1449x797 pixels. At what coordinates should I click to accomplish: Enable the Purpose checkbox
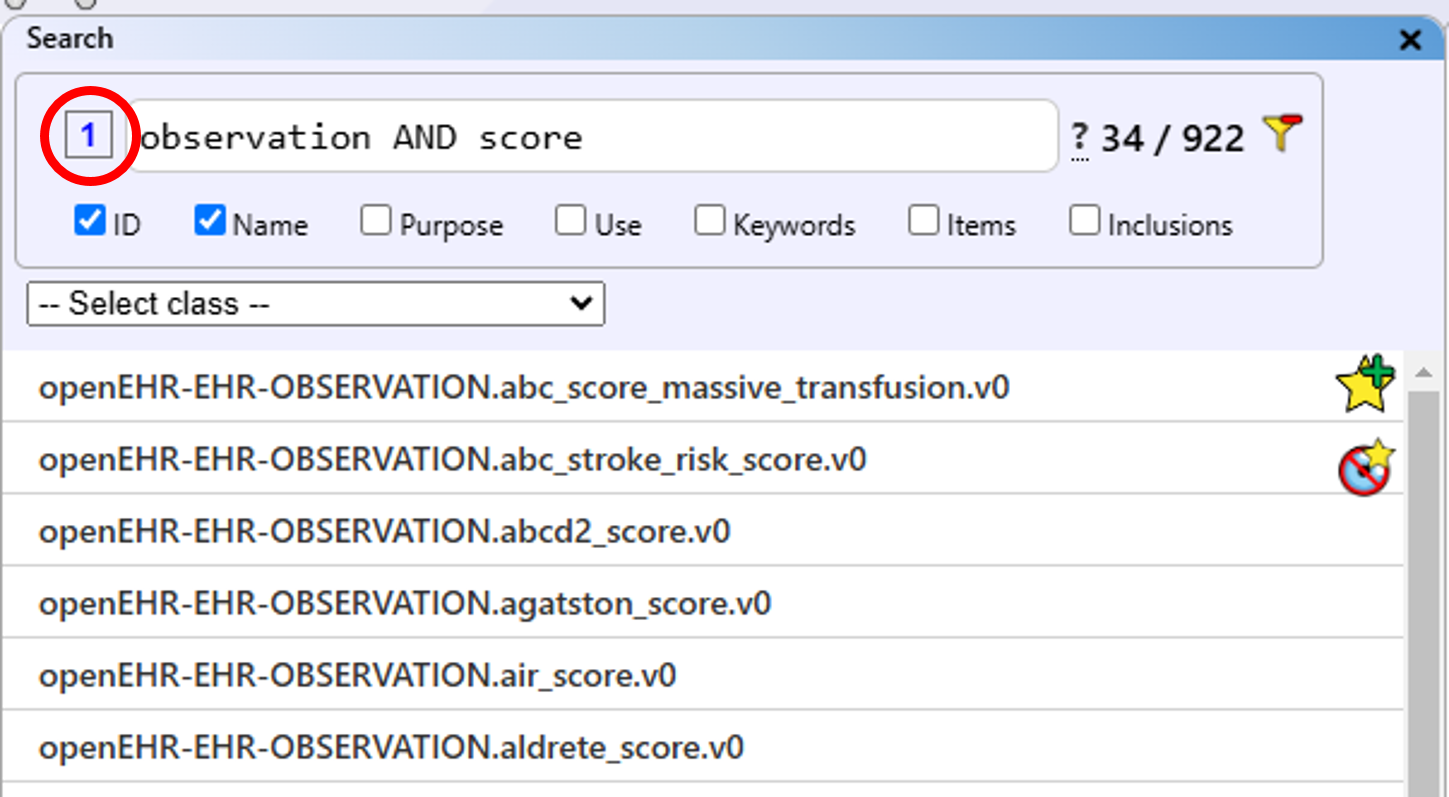(376, 221)
